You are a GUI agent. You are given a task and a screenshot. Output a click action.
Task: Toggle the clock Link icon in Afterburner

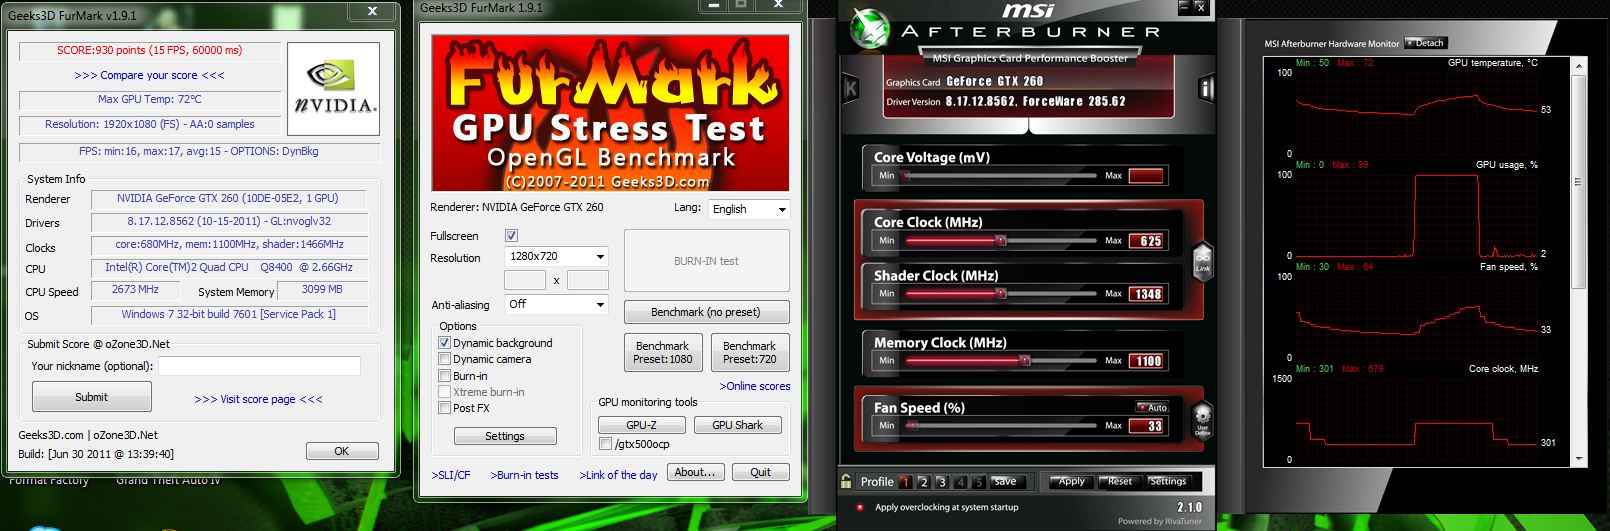pyautogui.click(x=1202, y=260)
